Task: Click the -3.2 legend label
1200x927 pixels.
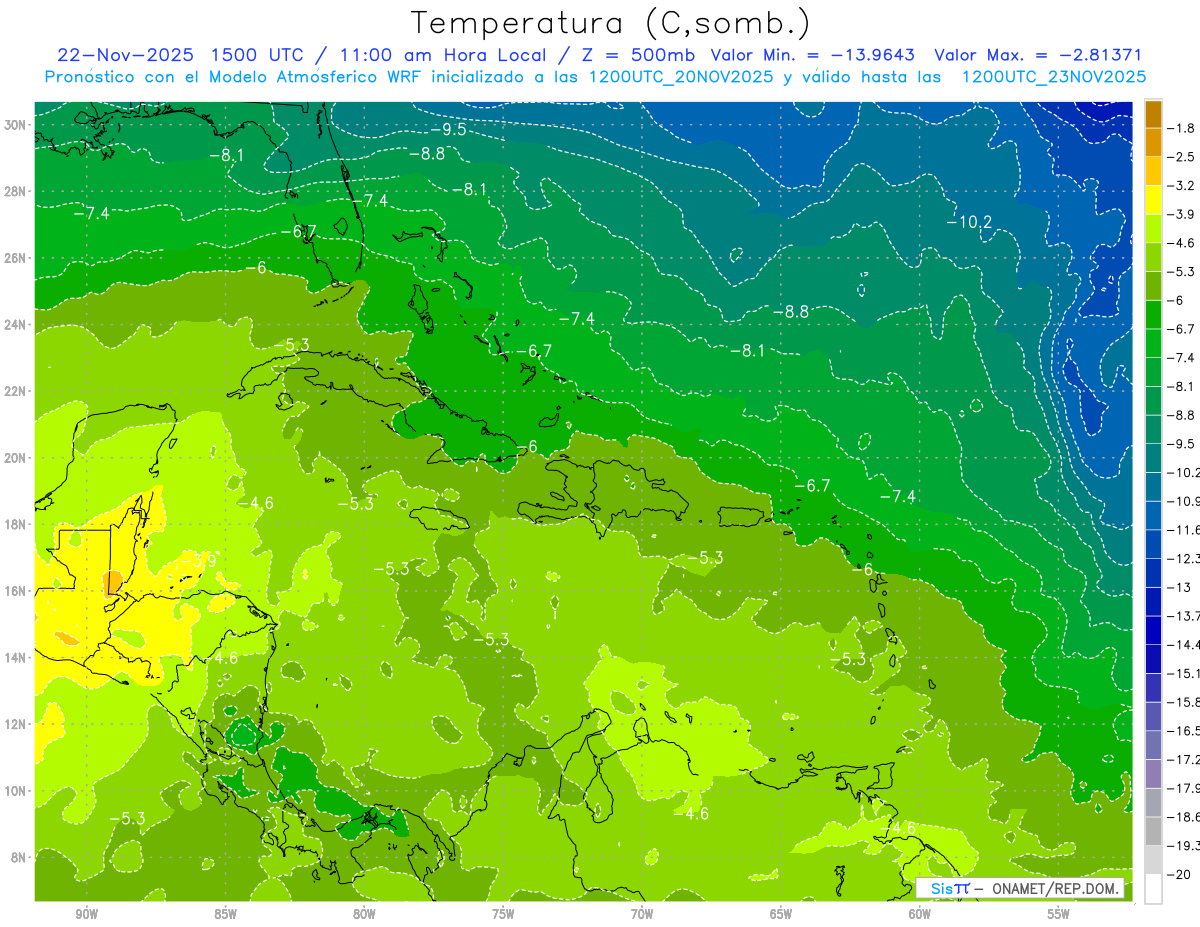Action: pyautogui.click(x=1180, y=185)
